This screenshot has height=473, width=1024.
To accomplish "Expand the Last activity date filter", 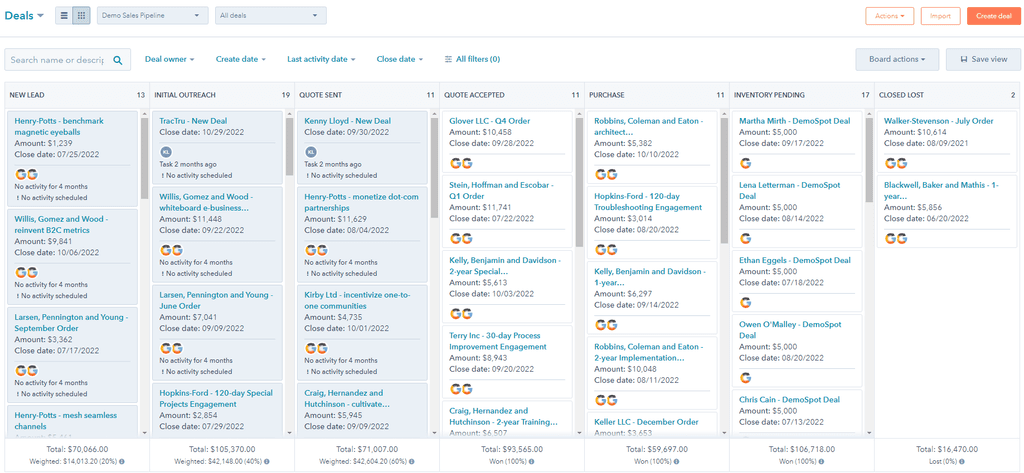I will (x=321, y=59).
